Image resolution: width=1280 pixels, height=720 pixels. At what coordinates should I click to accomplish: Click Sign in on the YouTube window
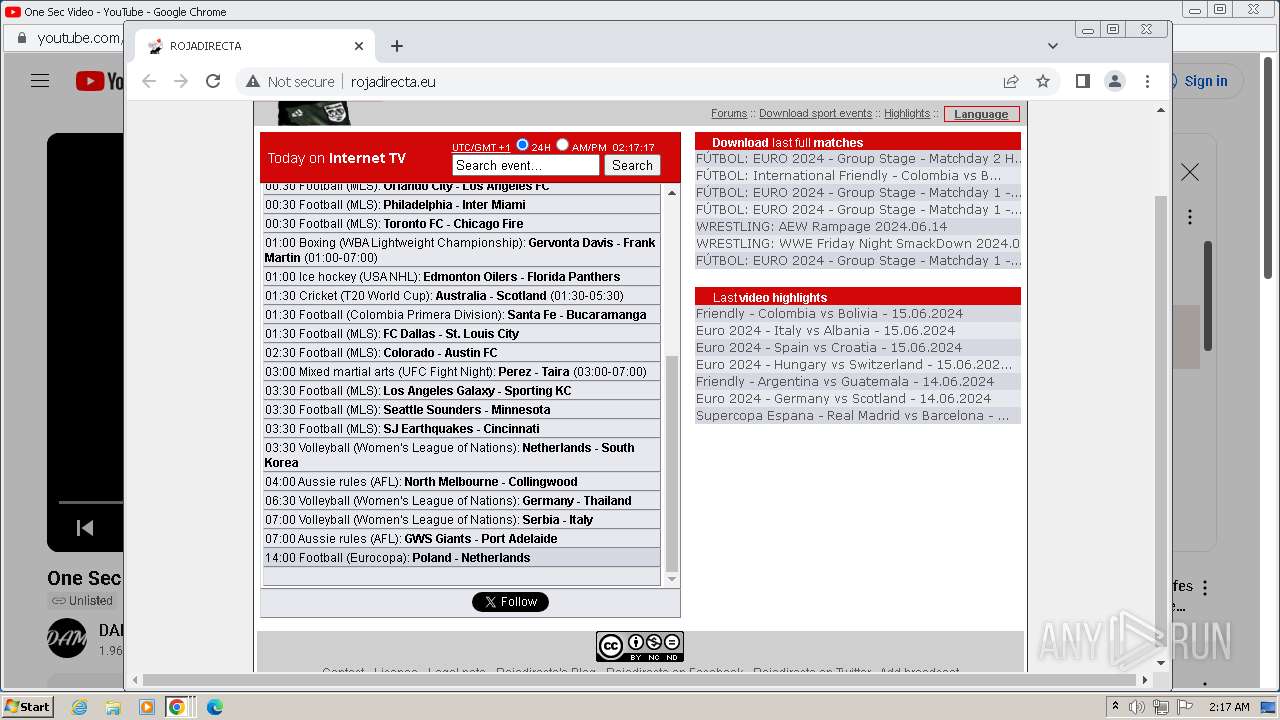1206,81
